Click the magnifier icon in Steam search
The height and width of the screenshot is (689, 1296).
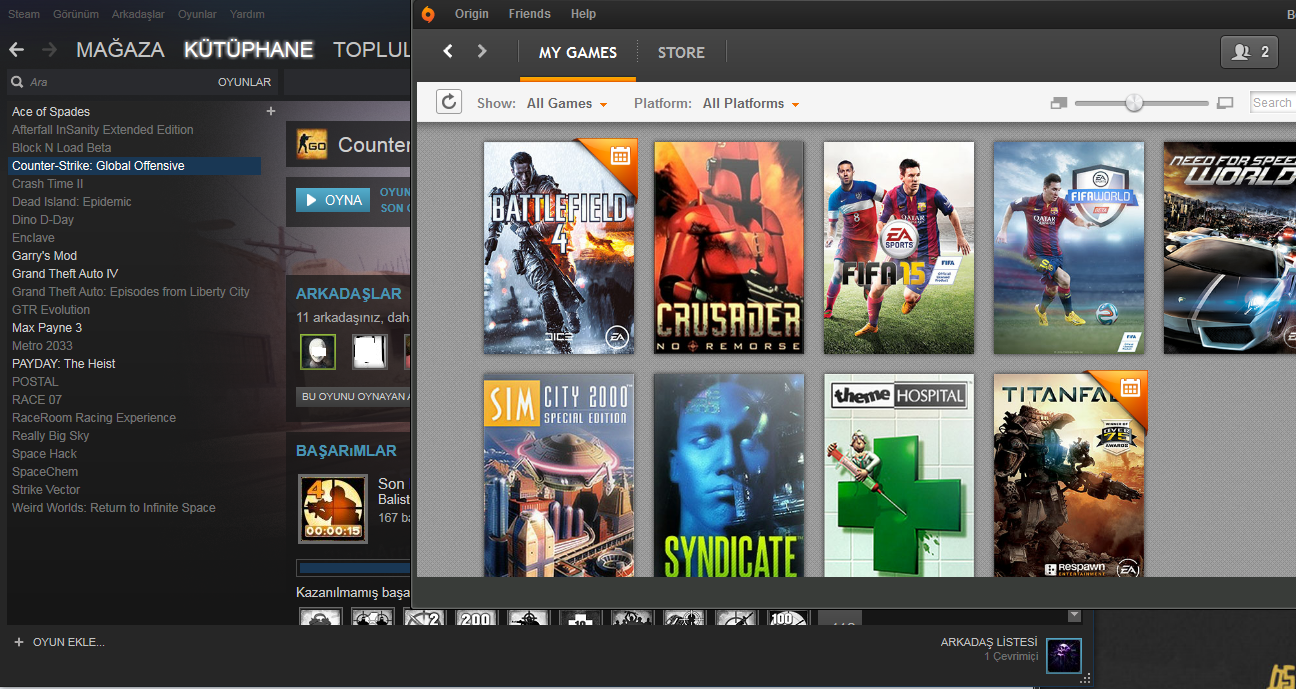click(x=17, y=82)
